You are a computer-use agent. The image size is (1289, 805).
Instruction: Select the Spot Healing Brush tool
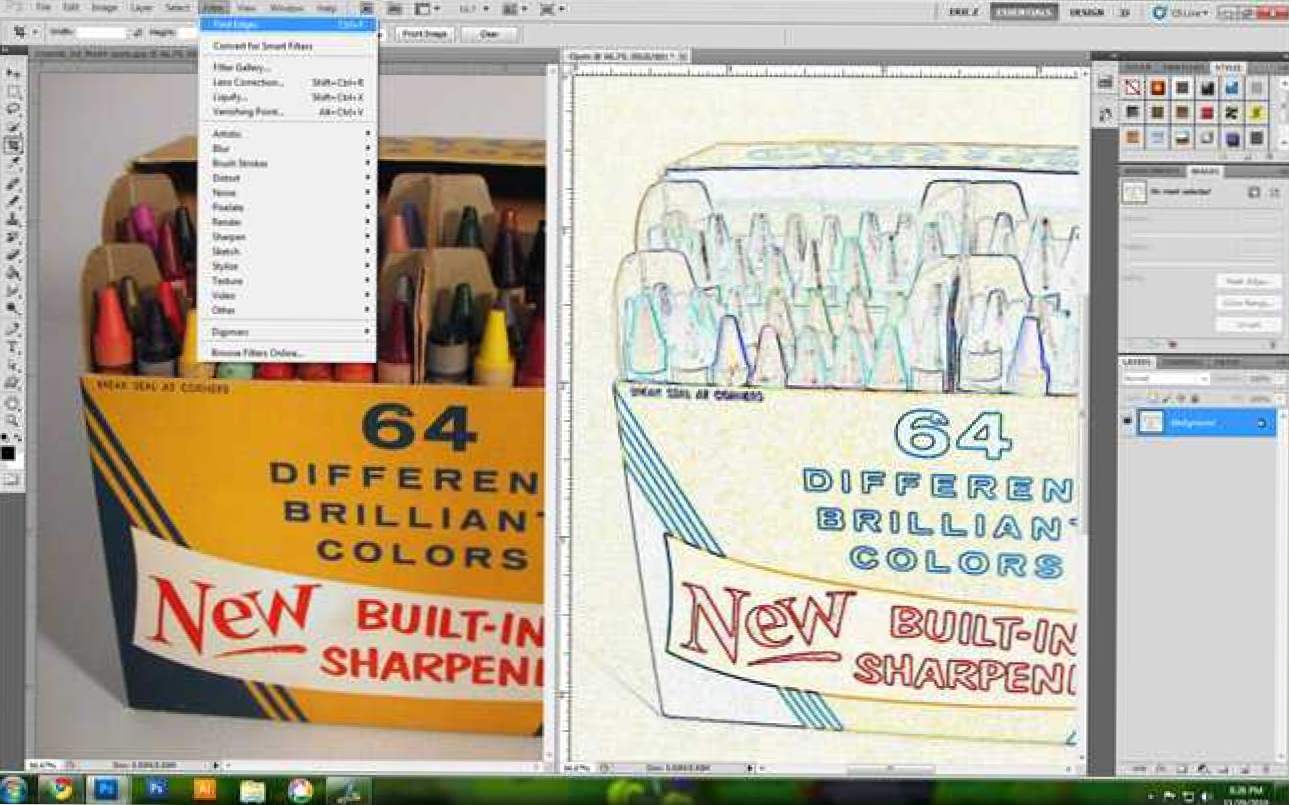tap(13, 184)
